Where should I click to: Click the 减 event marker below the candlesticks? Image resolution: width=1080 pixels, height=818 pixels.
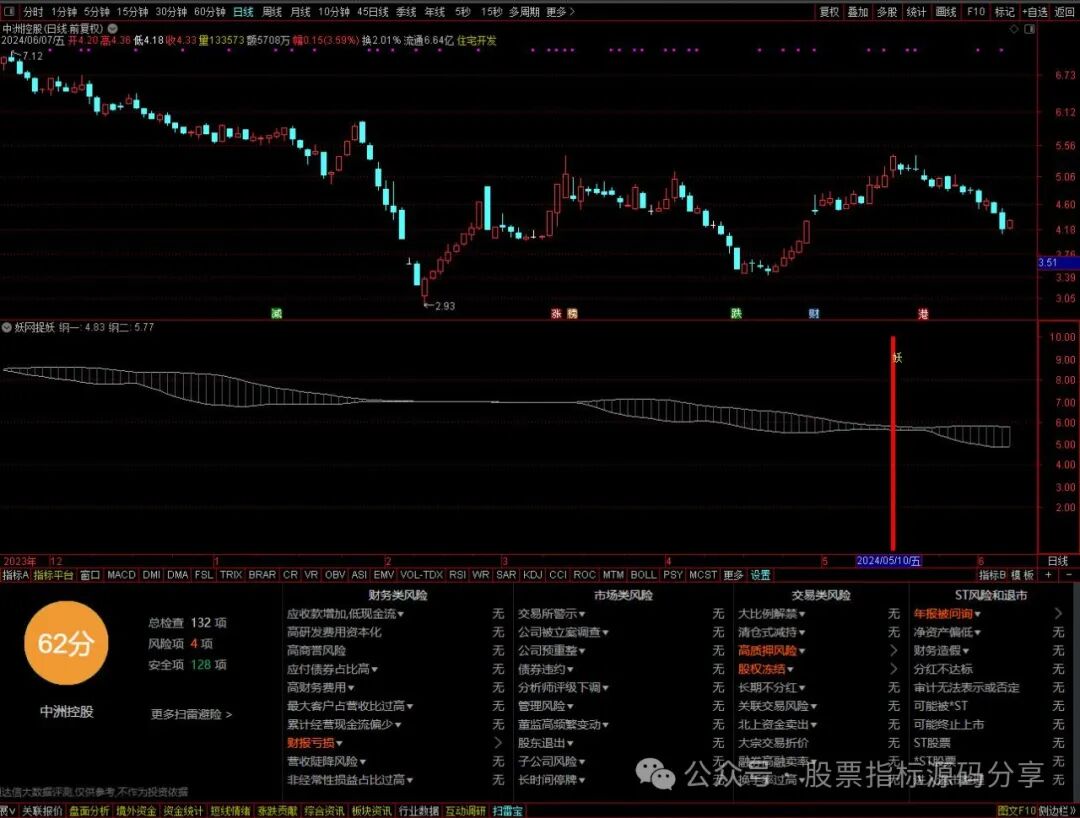tap(276, 313)
